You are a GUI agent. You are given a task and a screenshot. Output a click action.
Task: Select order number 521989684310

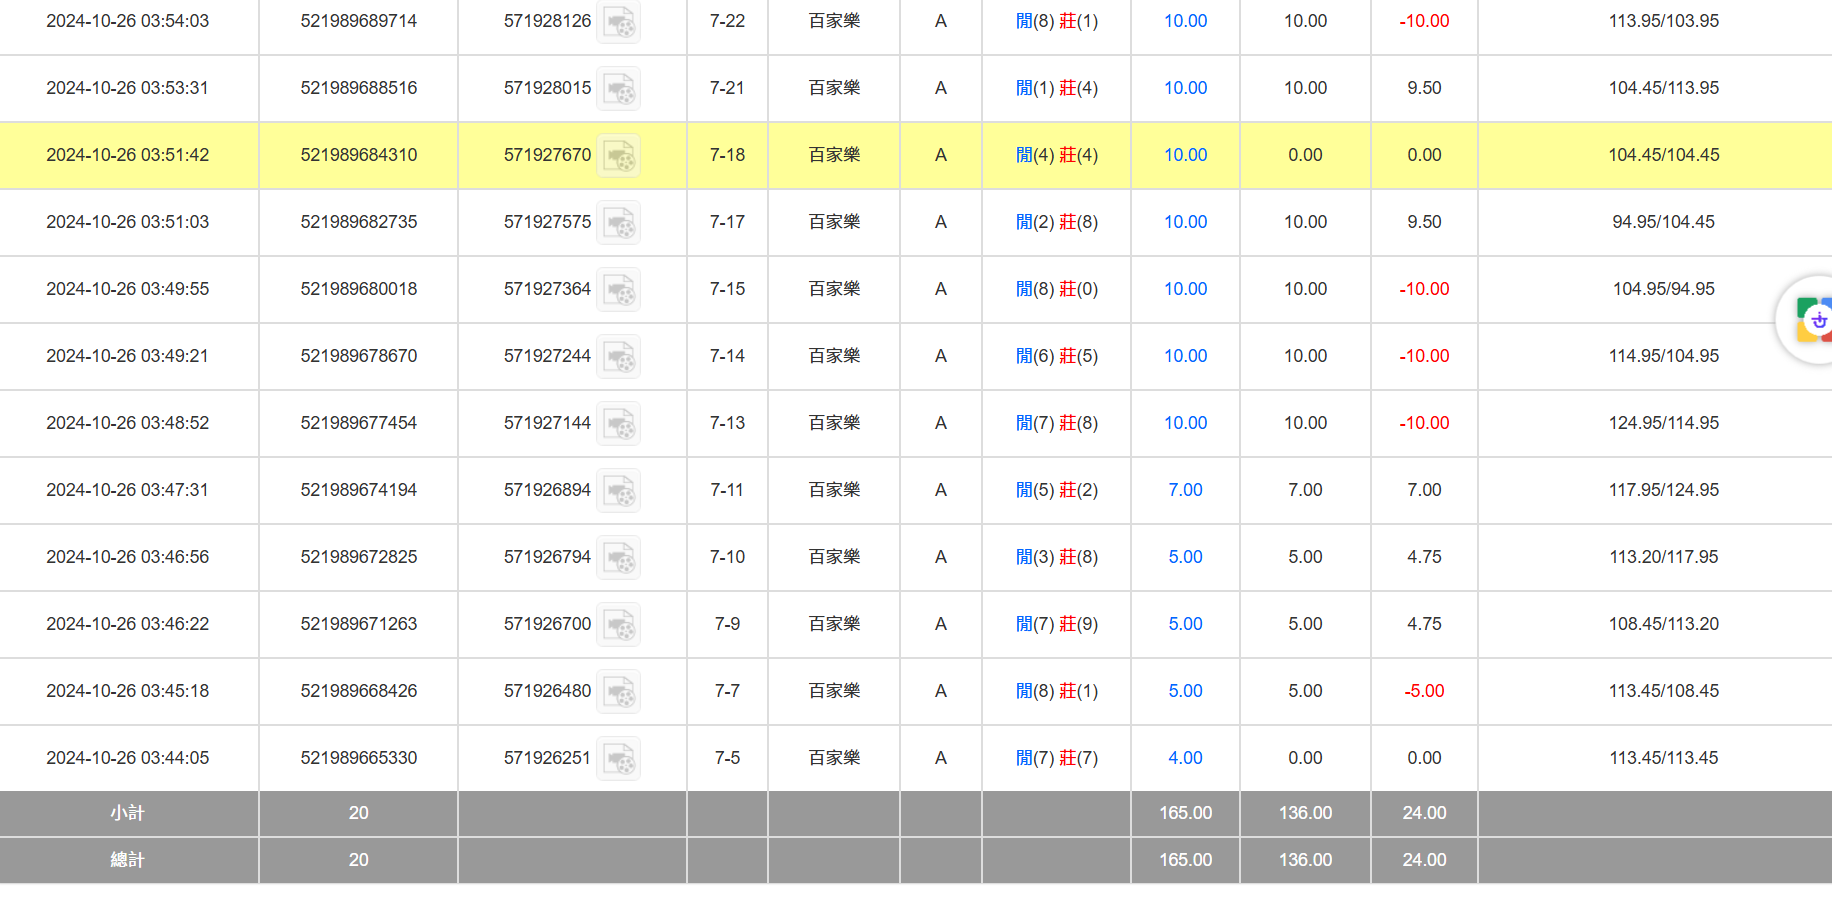point(359,155)
